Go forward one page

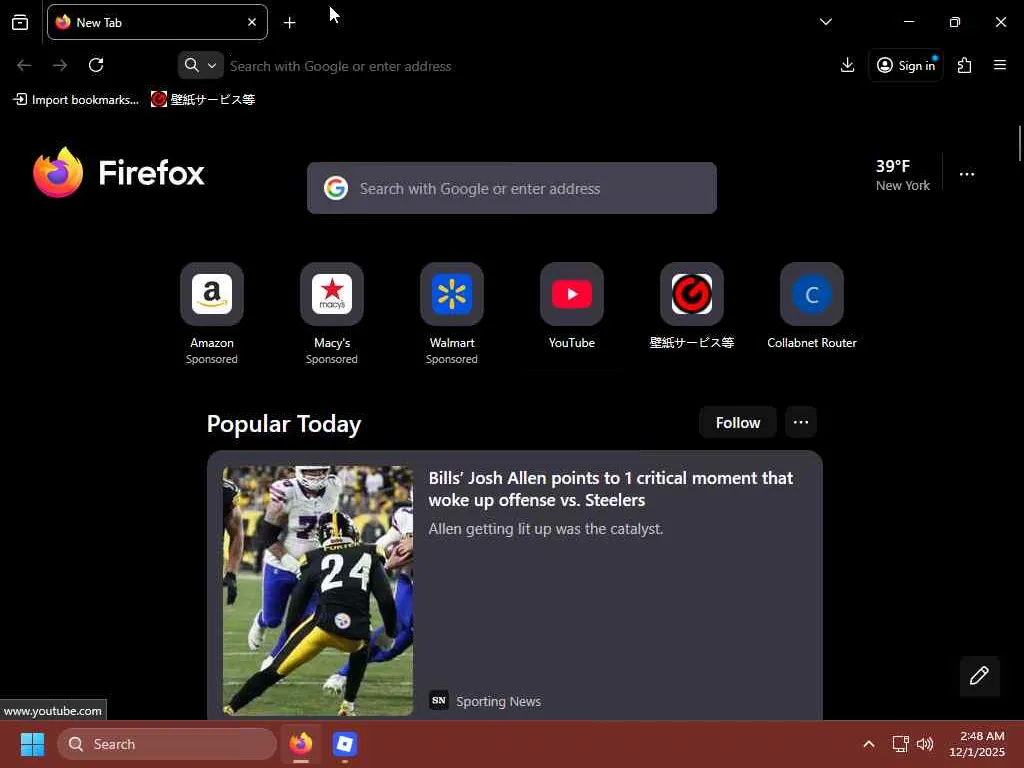click(60, 65)
